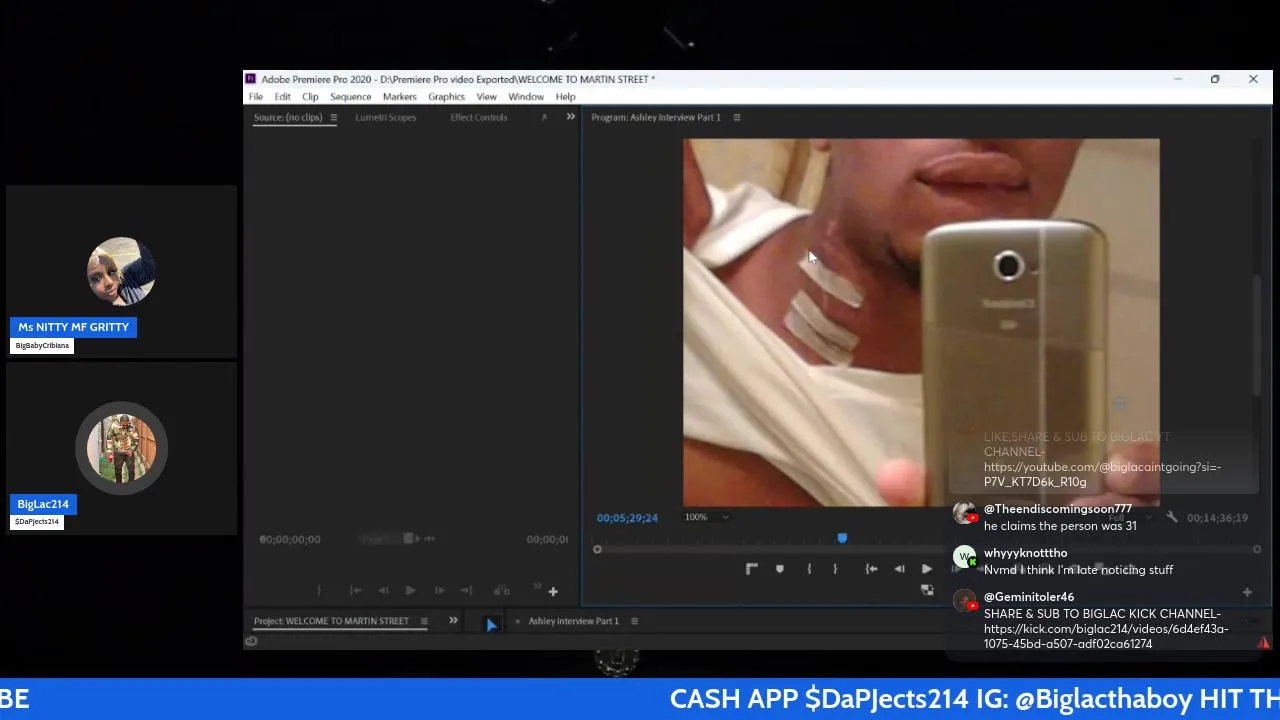The image size is (1280, 720).
Task: Click the Creative Cloud sync status icon
Action: pyautogui.click(x=251, y=641)
